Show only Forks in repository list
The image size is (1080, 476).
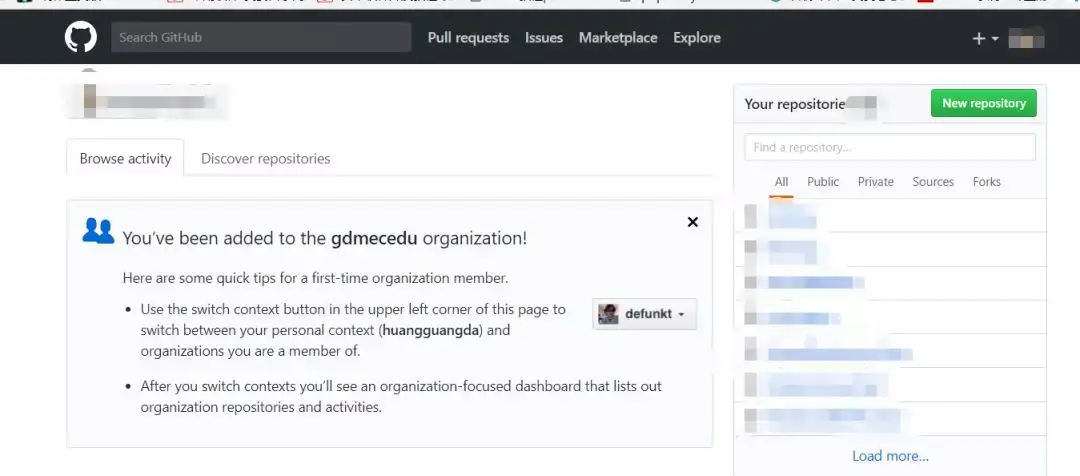point(986,181)
